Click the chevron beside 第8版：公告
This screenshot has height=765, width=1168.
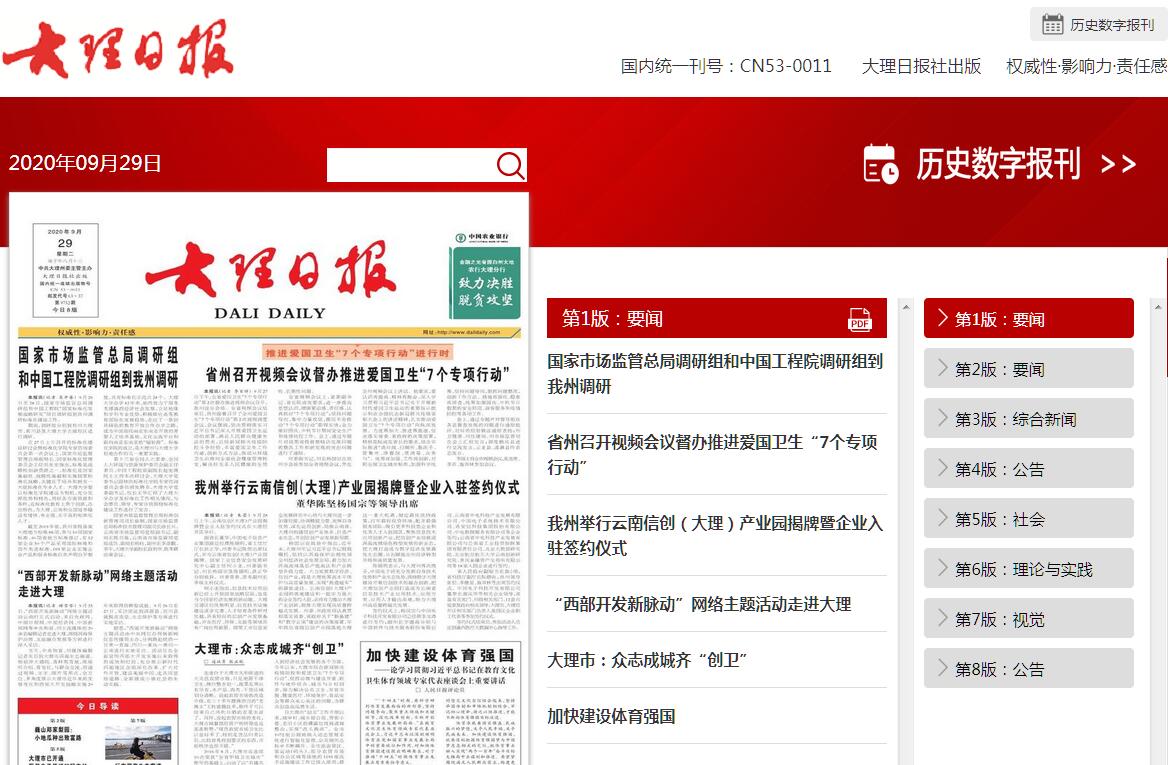point(942,667)
